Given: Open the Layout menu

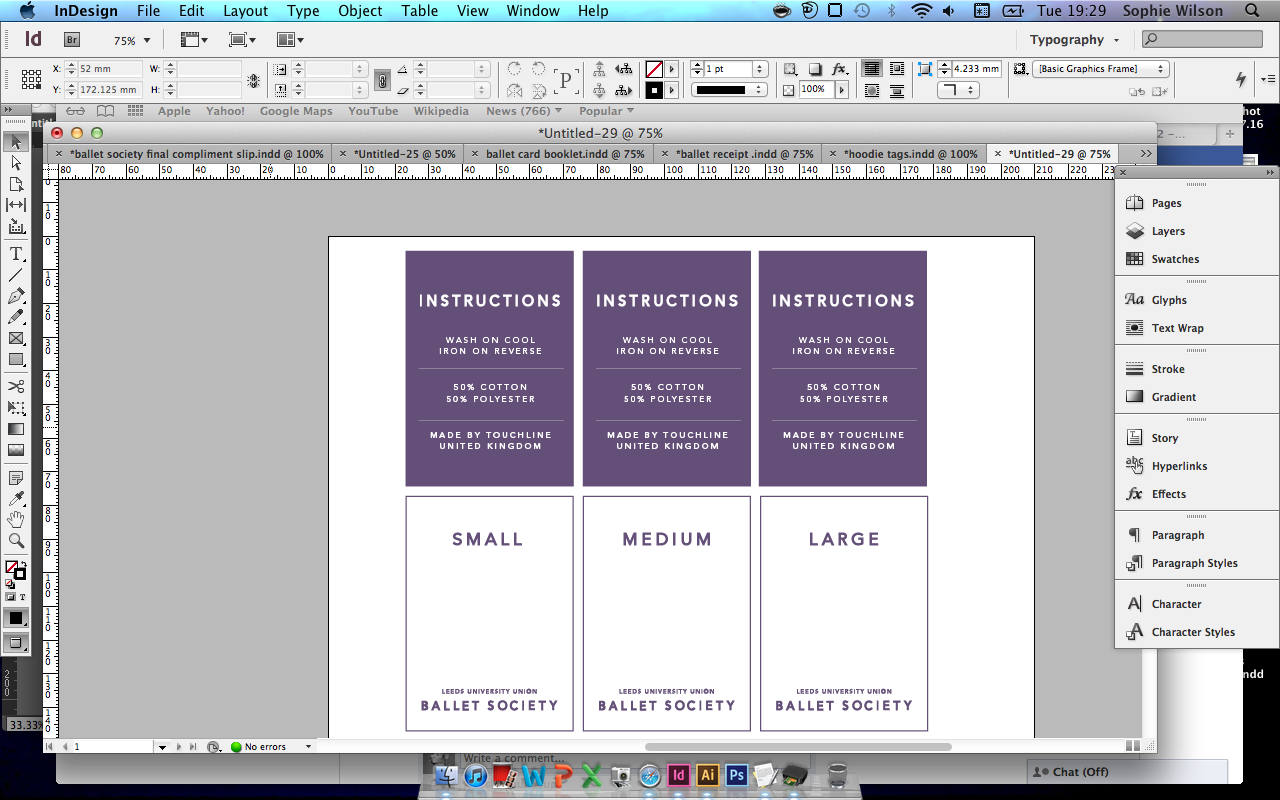Looking at the screenshot, I should point(245,11).
